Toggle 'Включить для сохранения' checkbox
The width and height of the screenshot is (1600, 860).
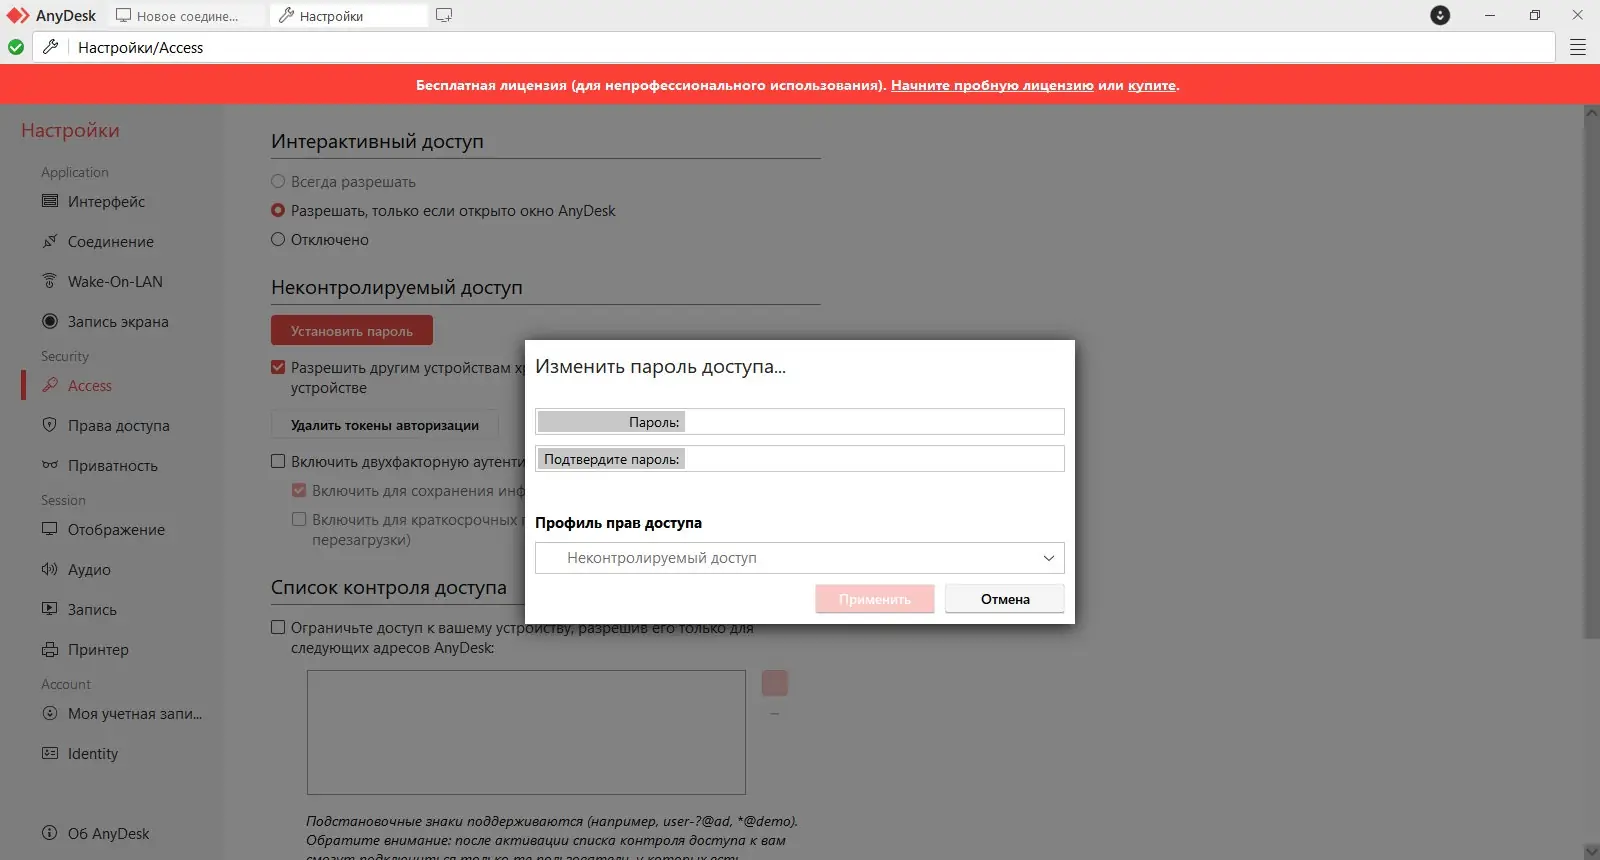point(299,490)
